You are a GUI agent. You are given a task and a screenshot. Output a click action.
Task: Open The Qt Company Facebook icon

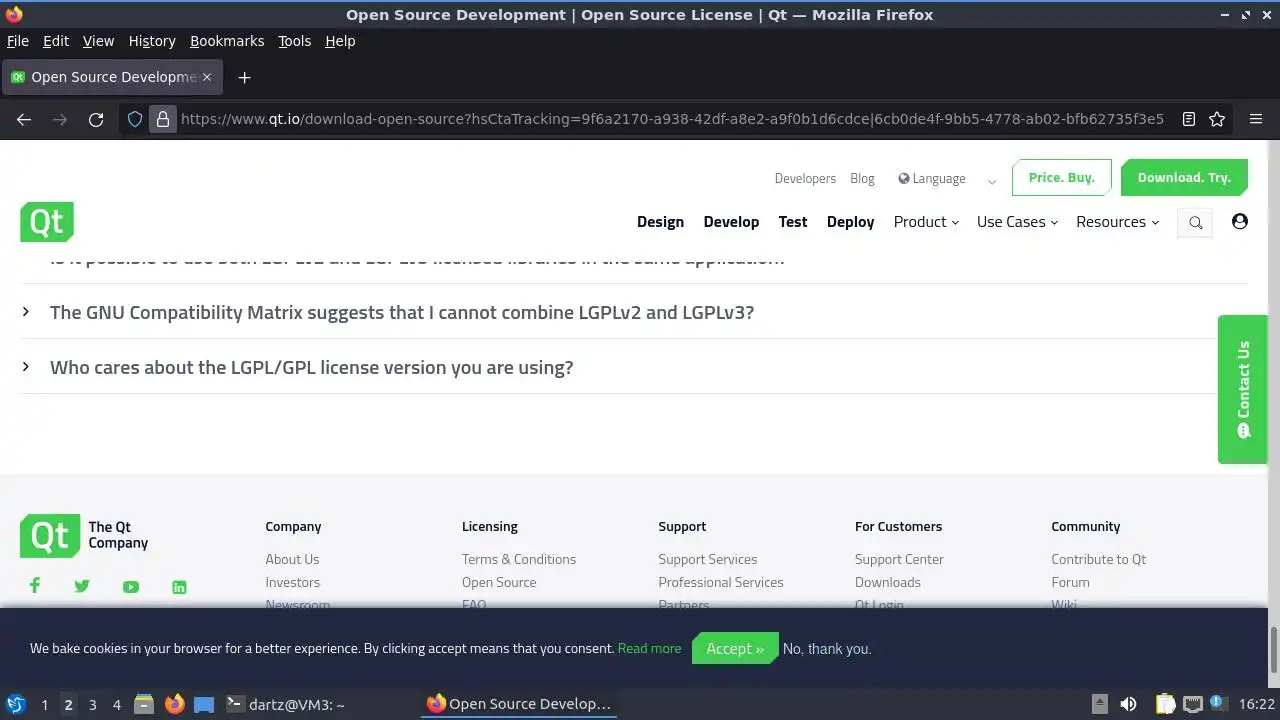(x=35, y=586)
